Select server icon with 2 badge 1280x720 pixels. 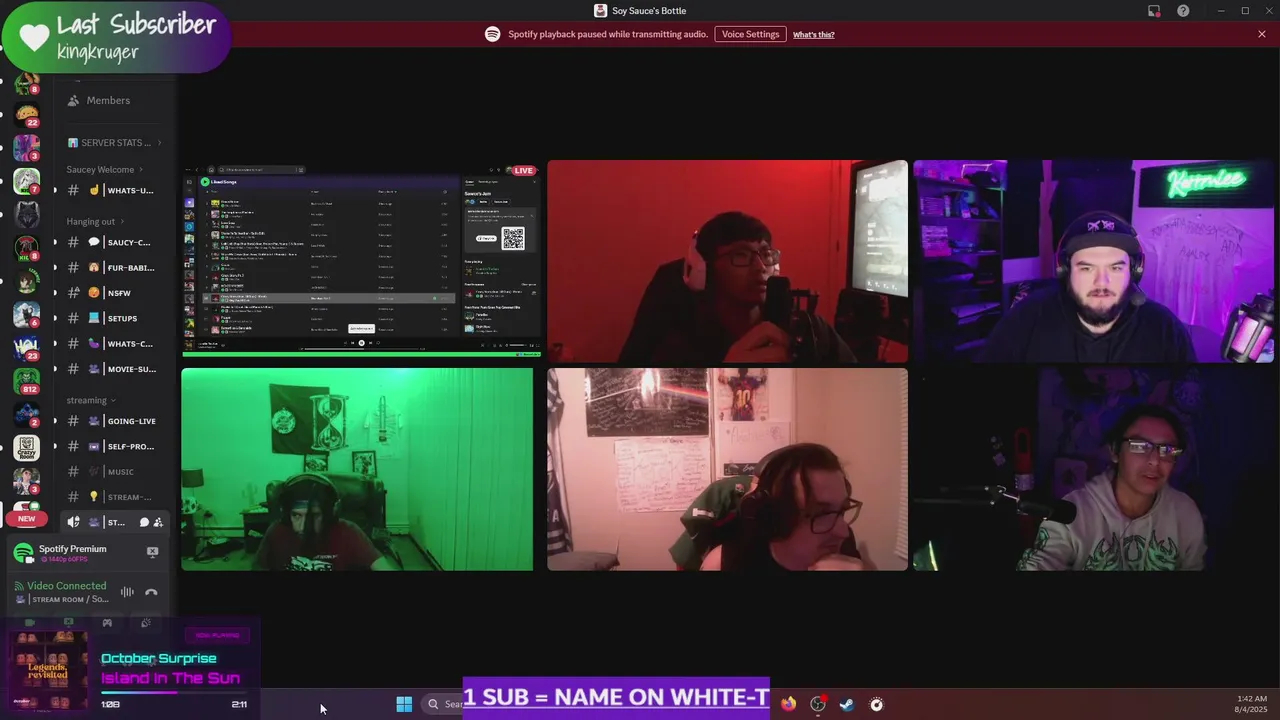tap(27, 414)
